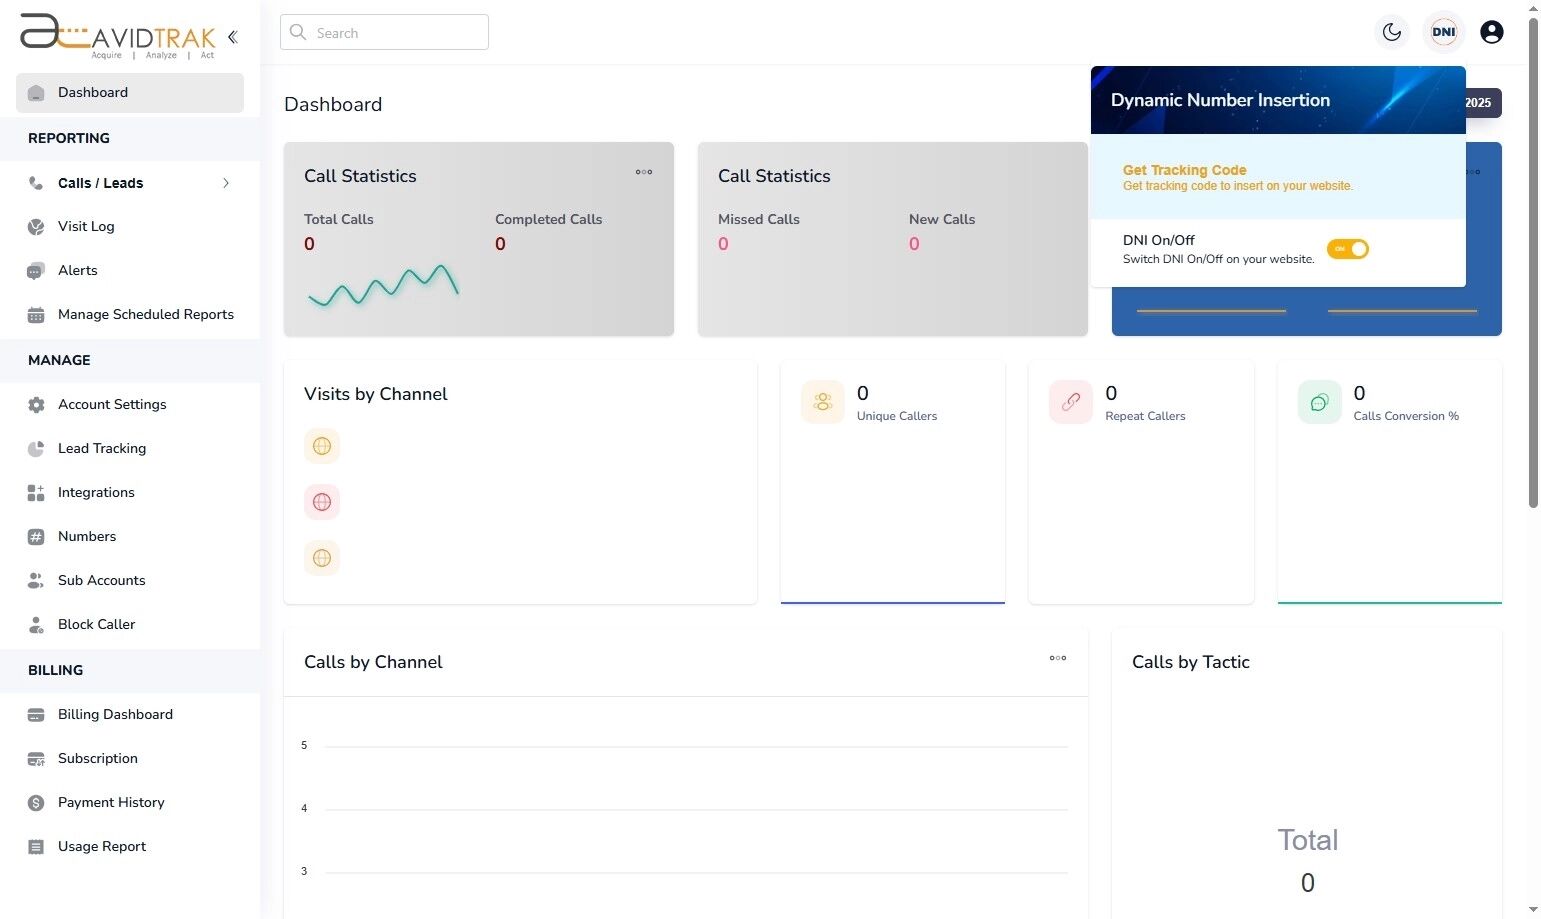Screen dimensions: 1541x919
Task: Click the Block Caller person icon
Action: [36, 625]
